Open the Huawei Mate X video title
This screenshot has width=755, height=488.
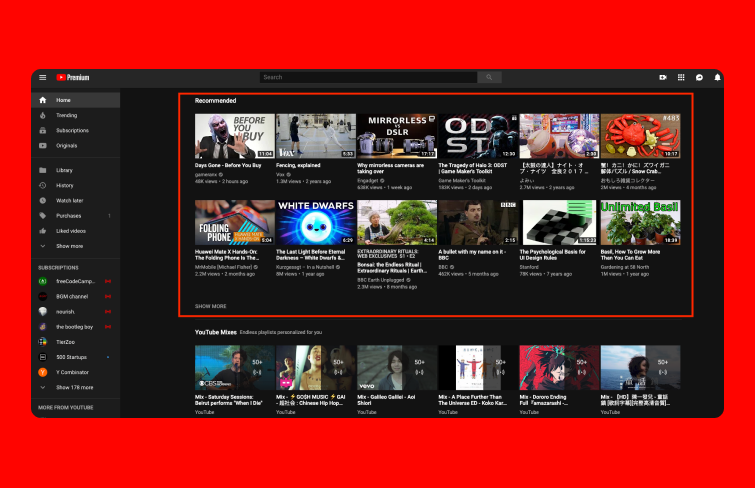pos(227,255)
